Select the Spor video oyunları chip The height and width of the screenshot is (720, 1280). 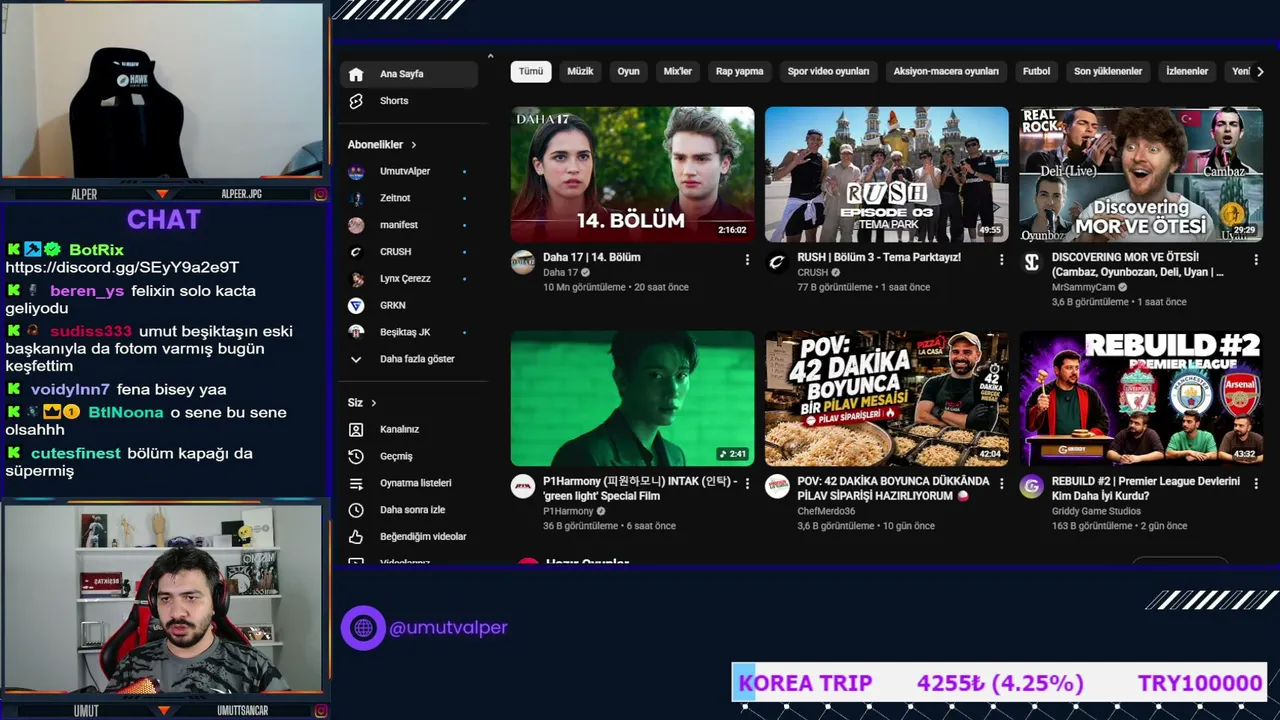(828, 72)
